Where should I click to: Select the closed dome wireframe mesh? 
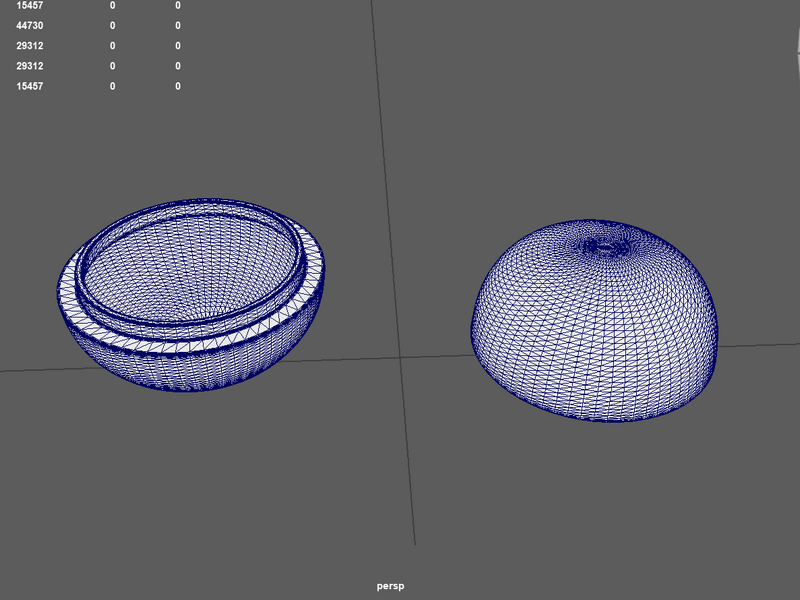click(594, 321)
